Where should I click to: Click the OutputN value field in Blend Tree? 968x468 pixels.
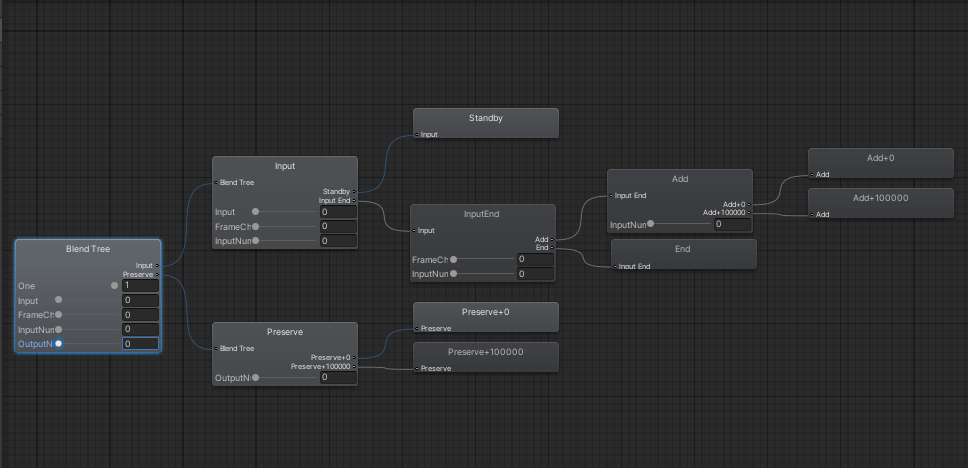click(141, 344)
